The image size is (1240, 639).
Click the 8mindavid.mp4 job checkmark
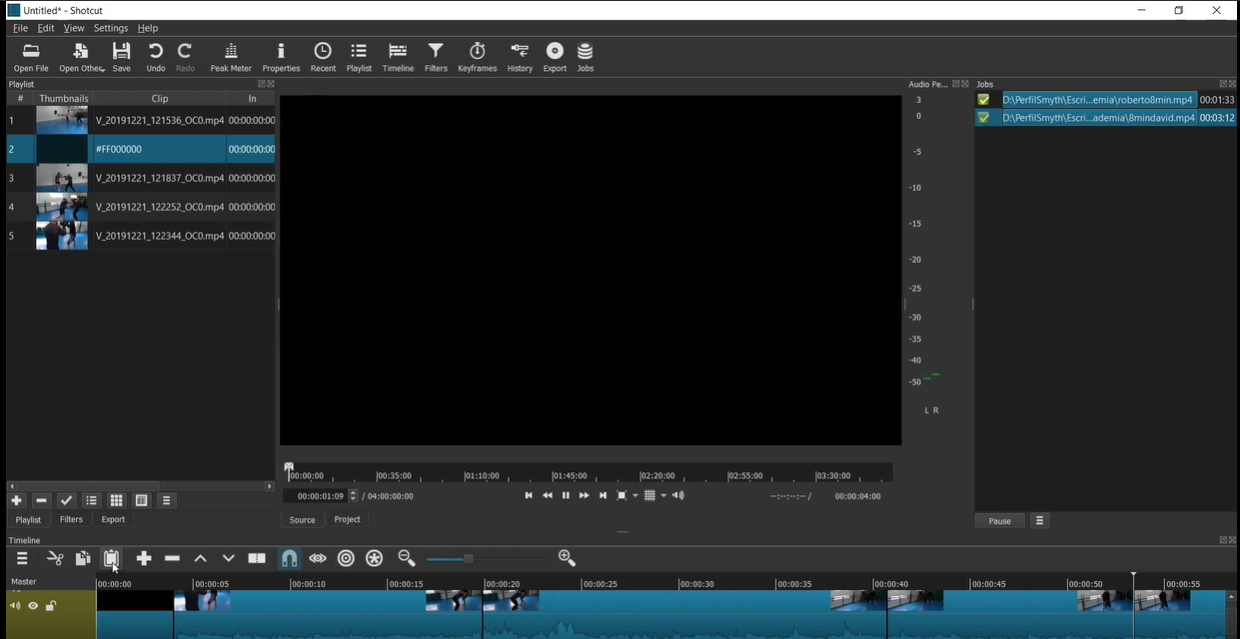point(984,118)
